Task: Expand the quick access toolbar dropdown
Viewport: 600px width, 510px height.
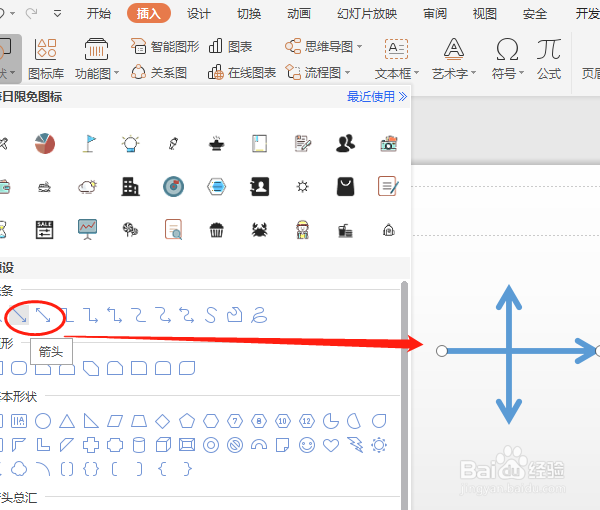Action: tap(57, 14)
